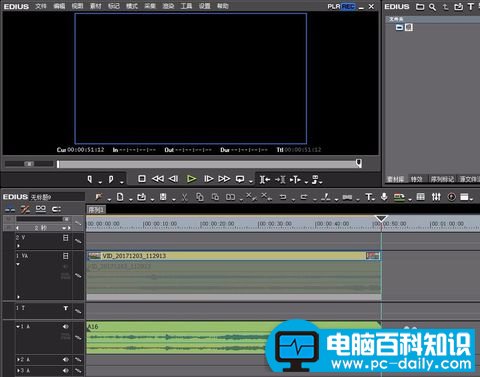The image size is (480, 377).
Task: Click the Redo icon
Action: click(304, 197)
